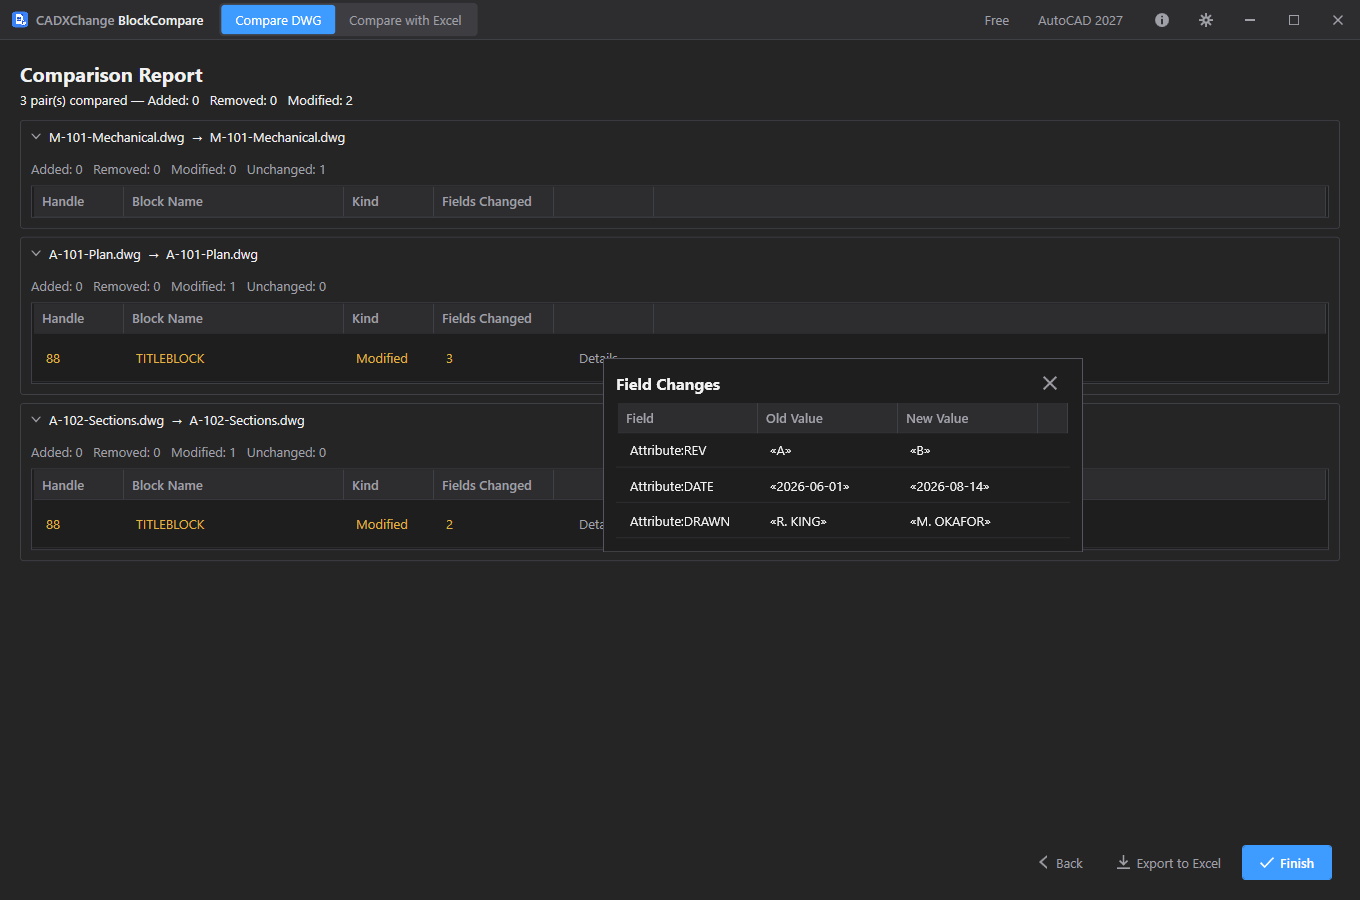Maximize the BlockCompare window
Image resolution: width=1360 pixels, height=900 pixels.
[1294, 20]
